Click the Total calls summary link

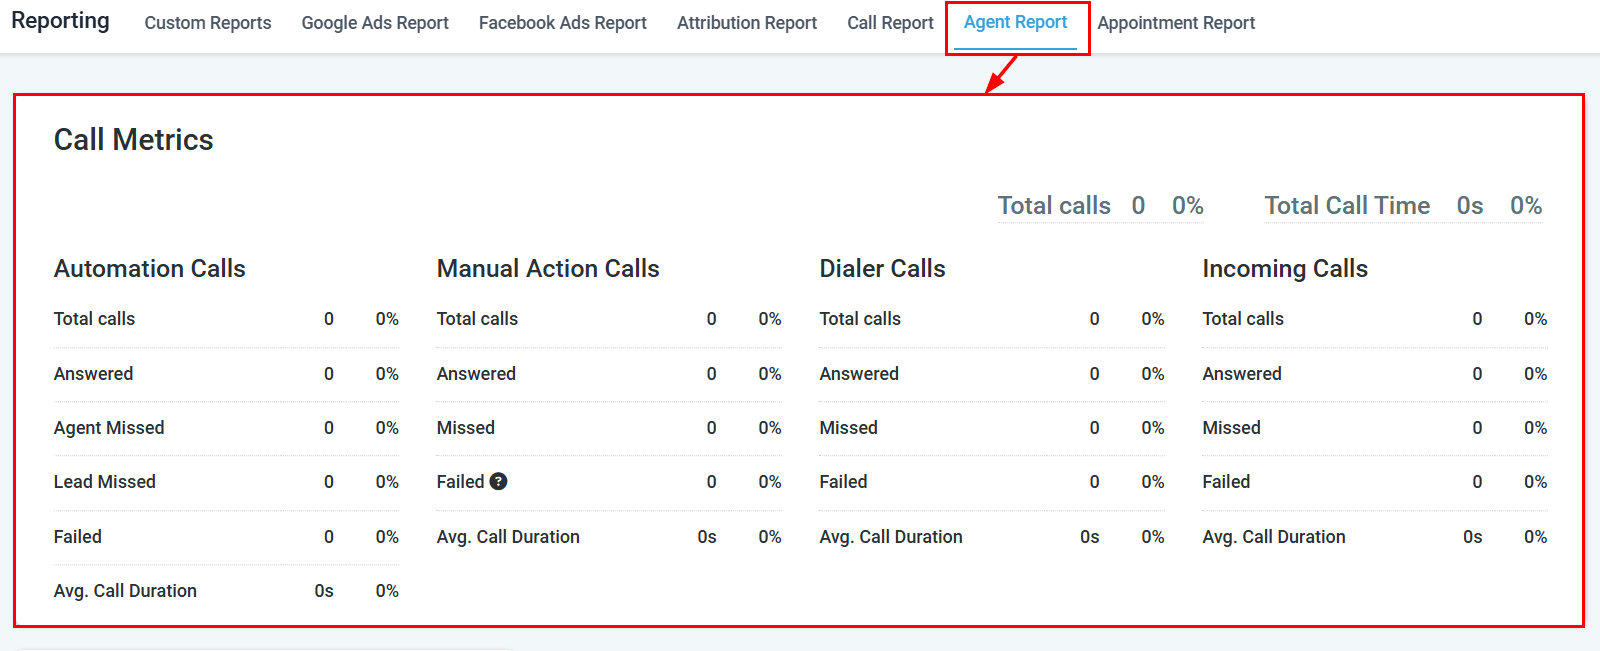[x=1054, y=205]
